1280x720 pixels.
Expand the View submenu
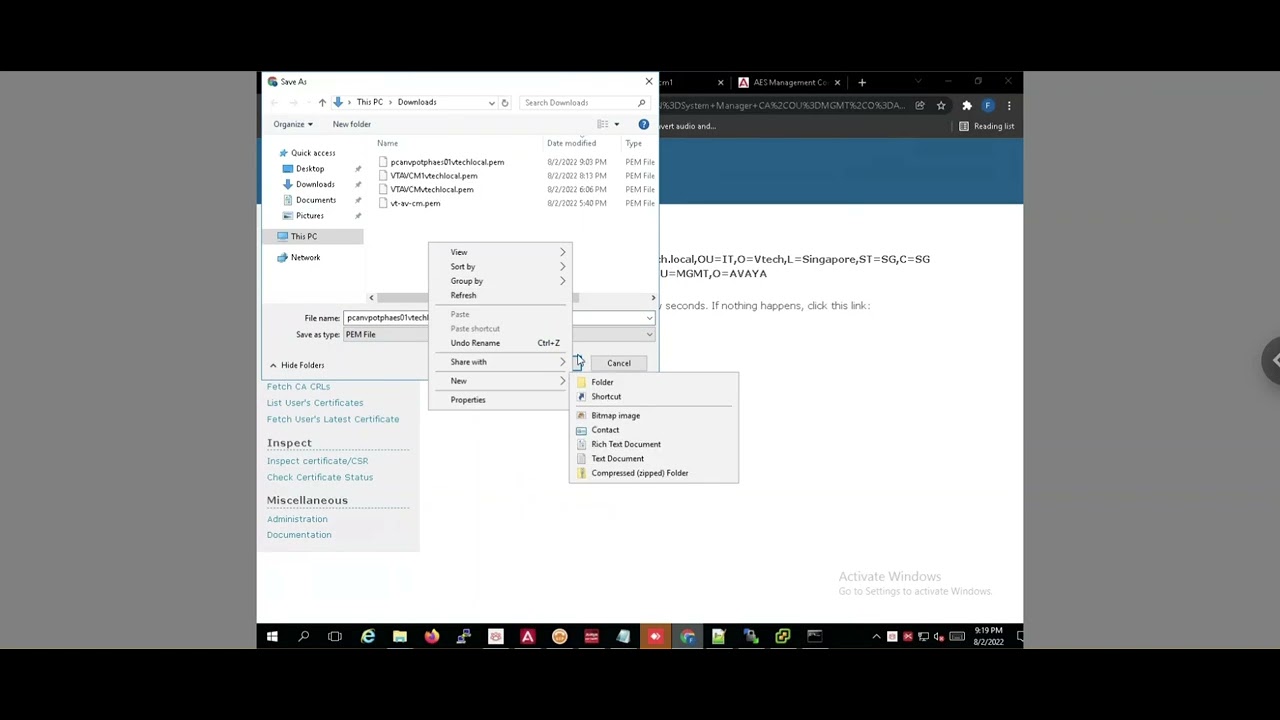click(x=500, y=252)
